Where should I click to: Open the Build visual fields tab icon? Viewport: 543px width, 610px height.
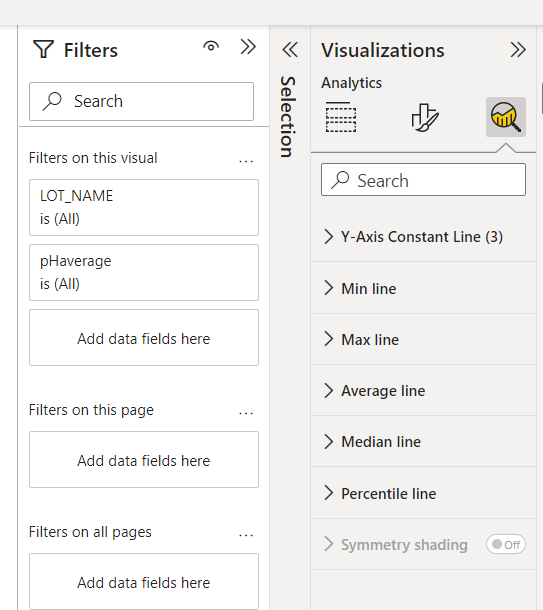pos(341,117)
